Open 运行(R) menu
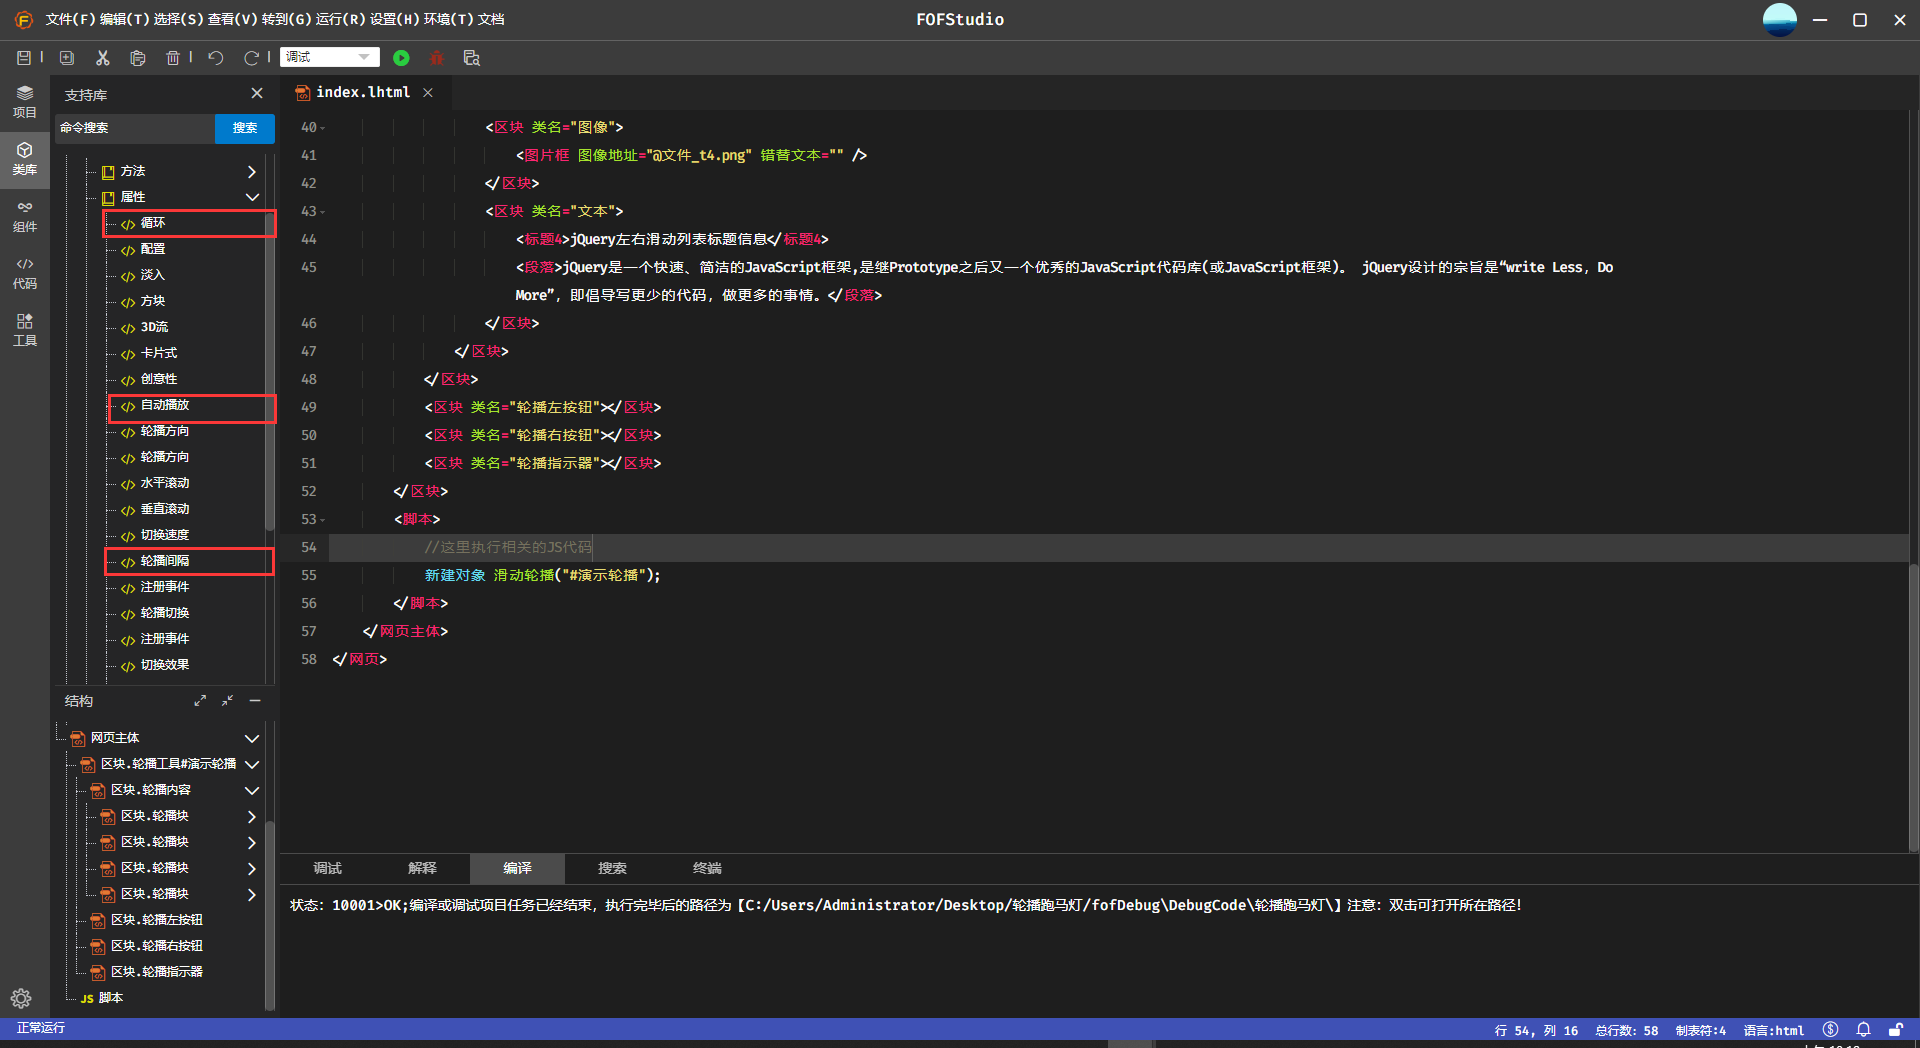 click(x=341, y=19)
